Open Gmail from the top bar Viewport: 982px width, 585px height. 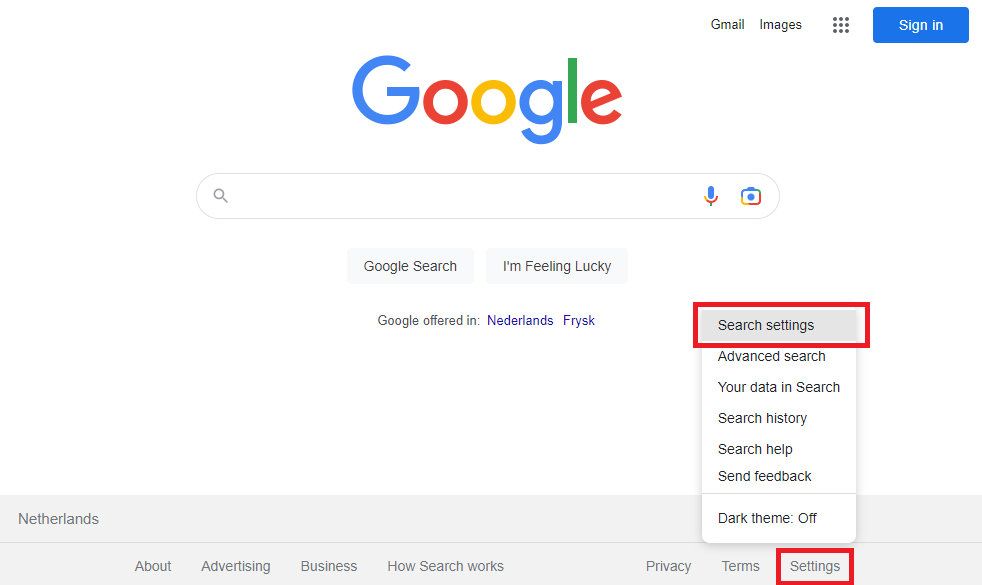click(x=727, y=24)
